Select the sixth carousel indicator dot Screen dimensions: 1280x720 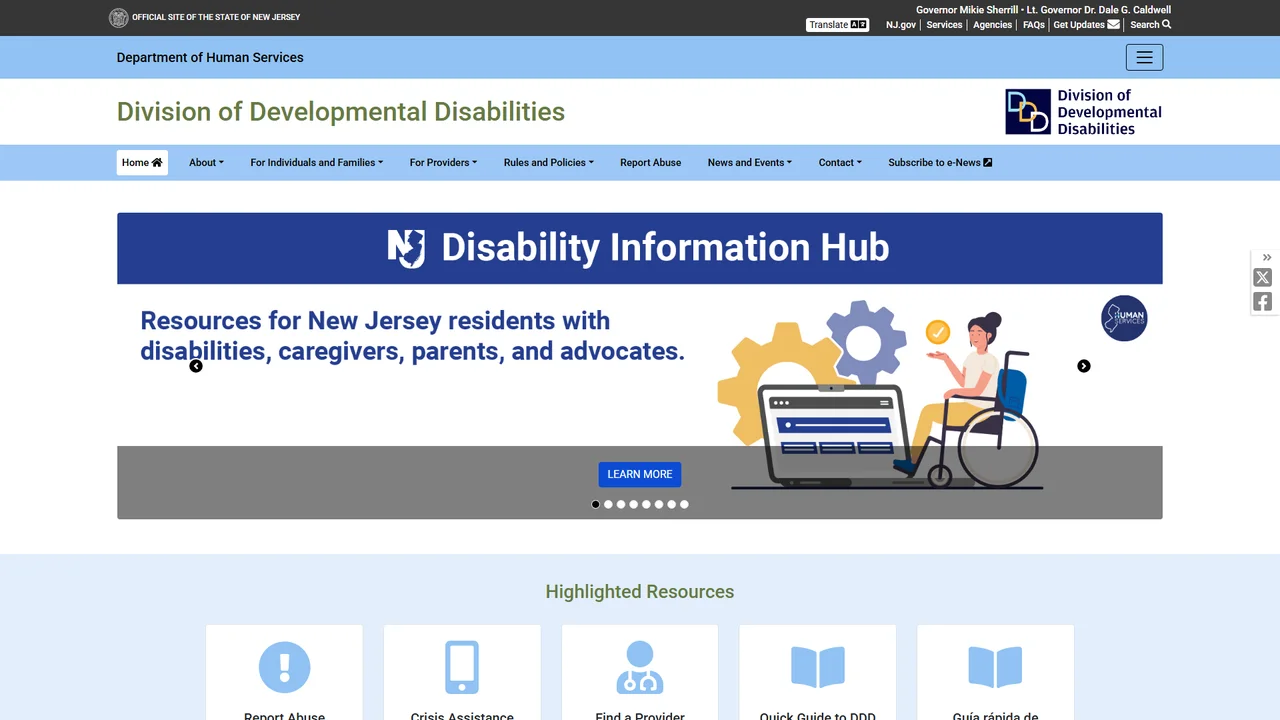[x=659, y=504]
